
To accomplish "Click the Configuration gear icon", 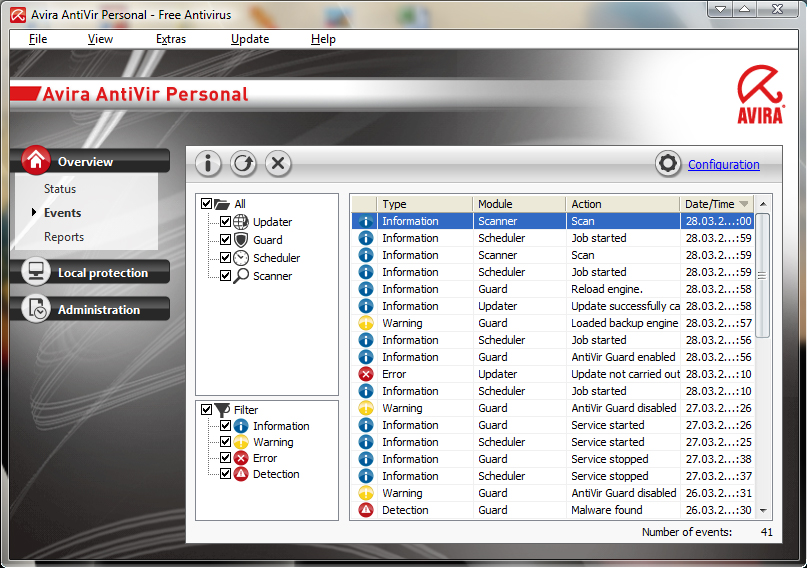I will coord(668,164).
